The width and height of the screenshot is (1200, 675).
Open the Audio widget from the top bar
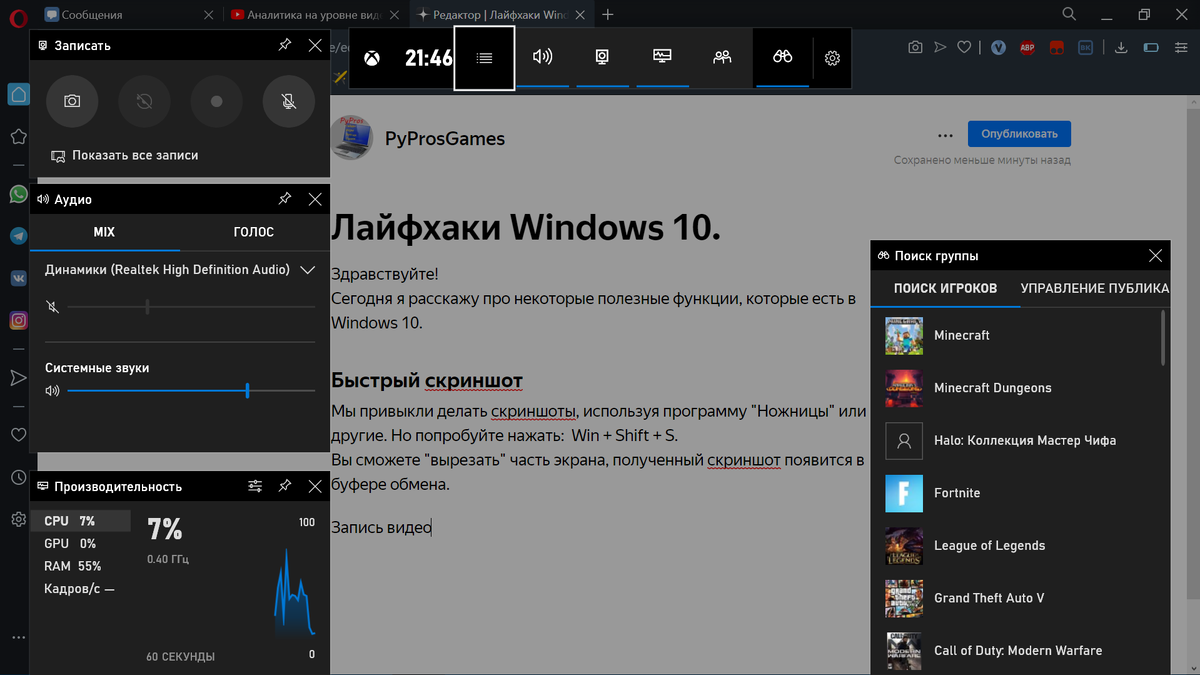click(x=542, y=57)
